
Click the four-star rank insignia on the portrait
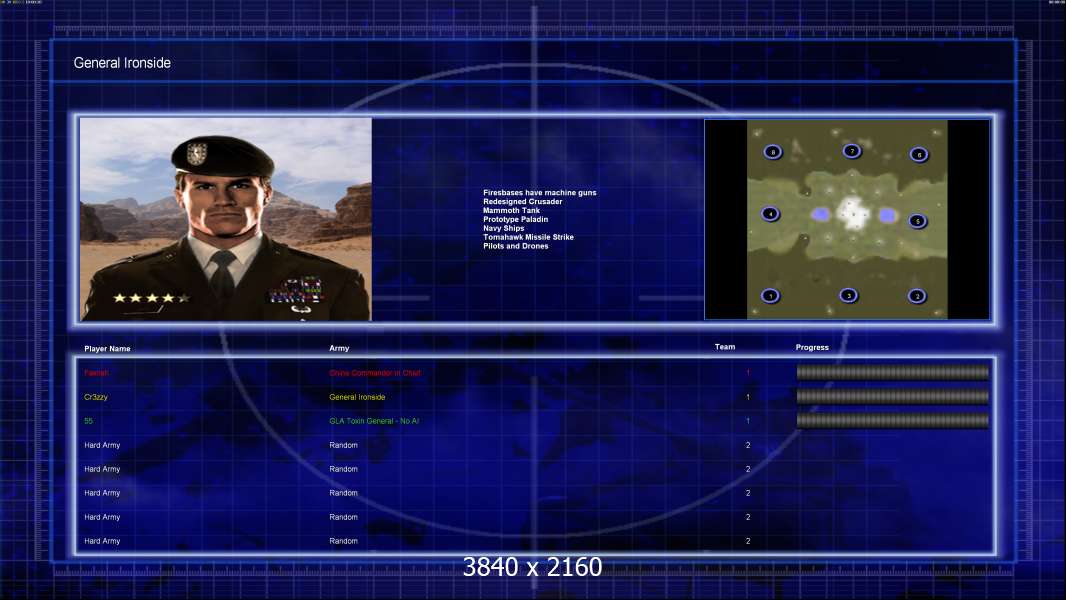[x=152, y=298]
